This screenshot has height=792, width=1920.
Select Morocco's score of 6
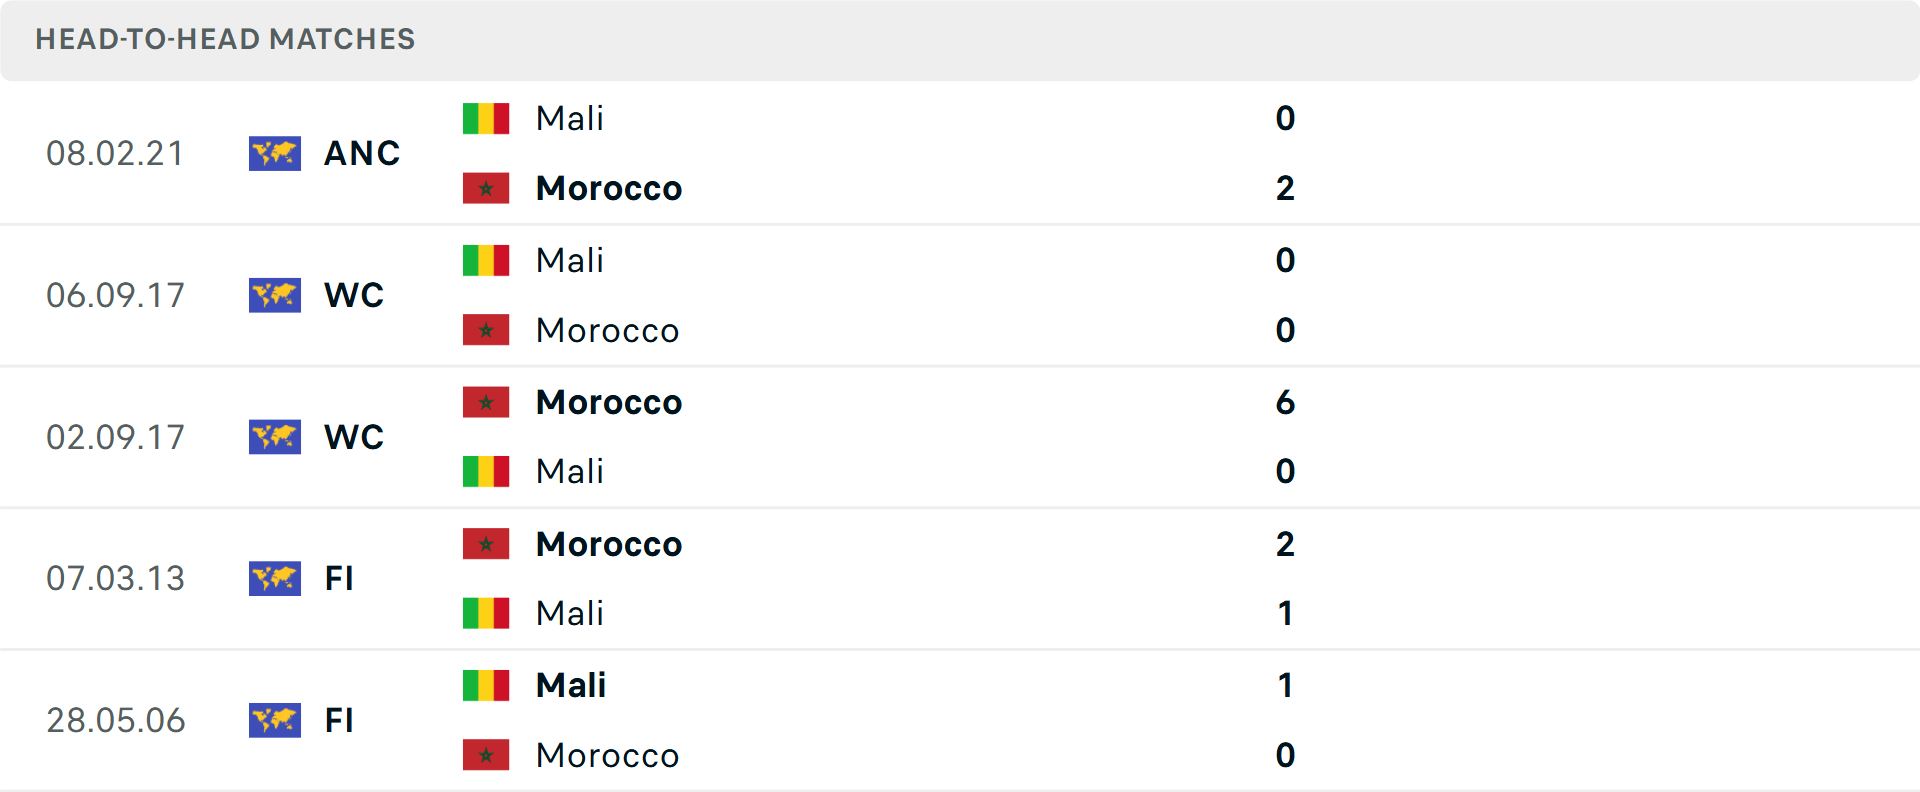[1285, 402]
